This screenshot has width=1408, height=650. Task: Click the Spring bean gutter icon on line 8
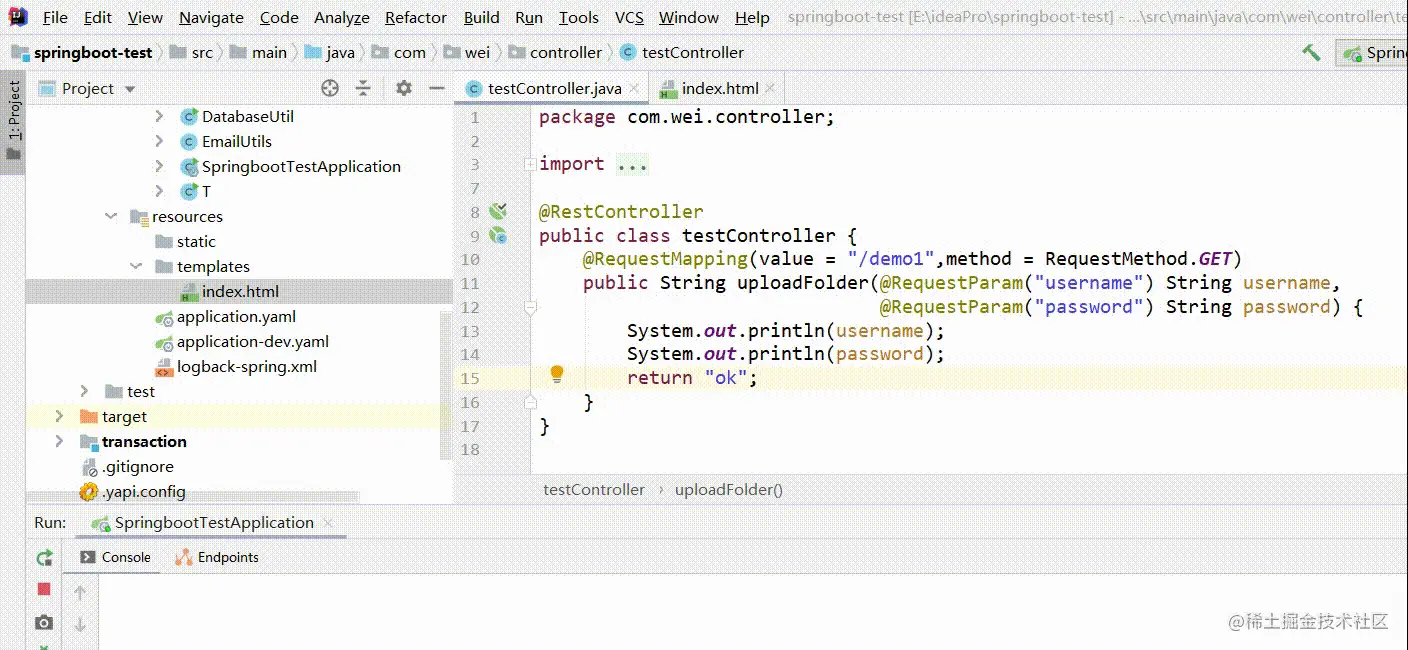[x=497, y=211]
